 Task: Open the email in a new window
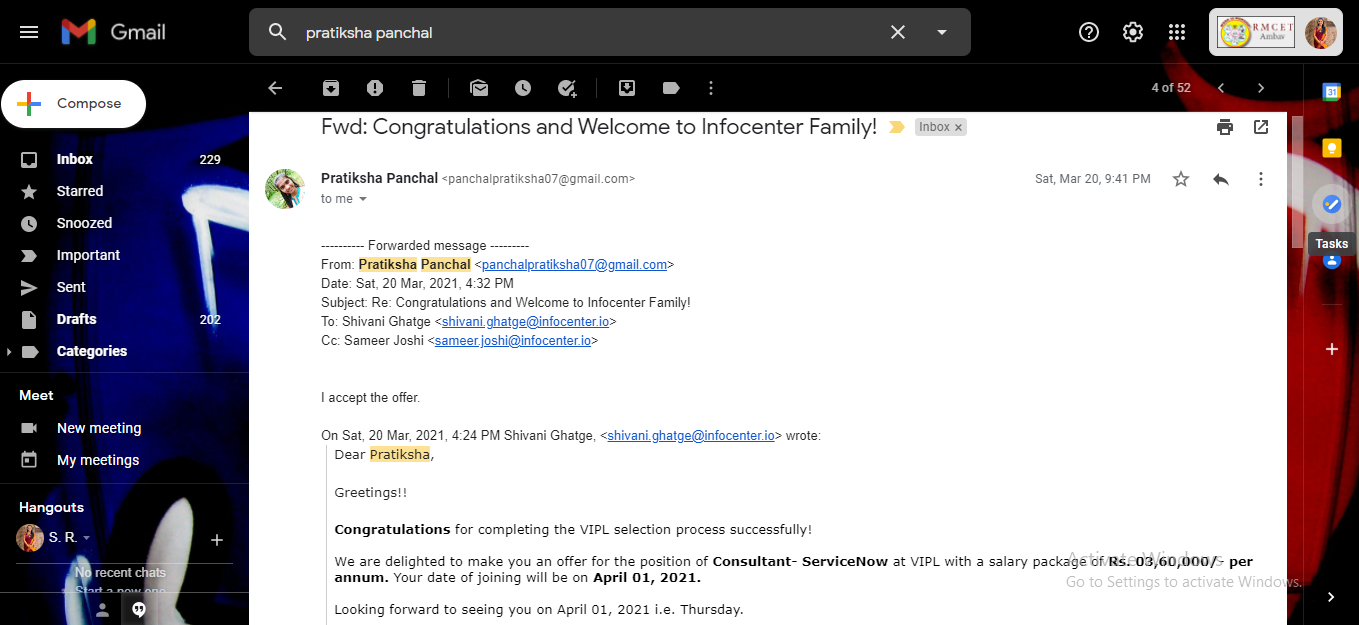1261,127
